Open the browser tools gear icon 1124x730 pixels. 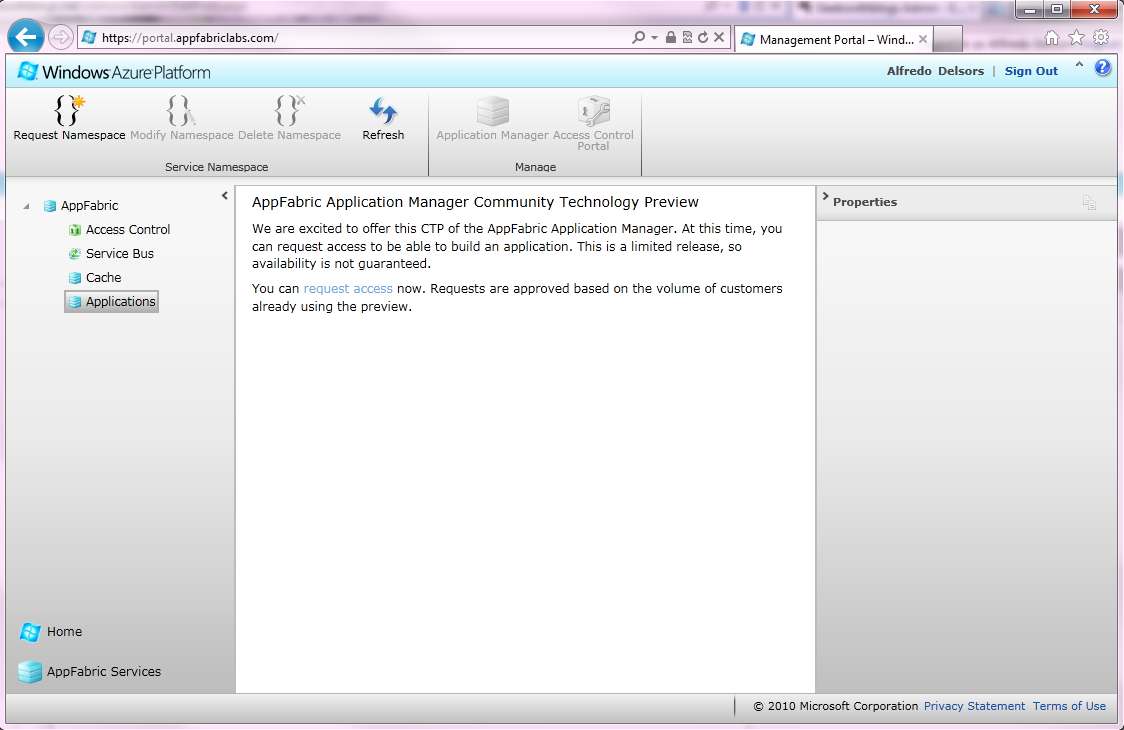coord(1101,38)
